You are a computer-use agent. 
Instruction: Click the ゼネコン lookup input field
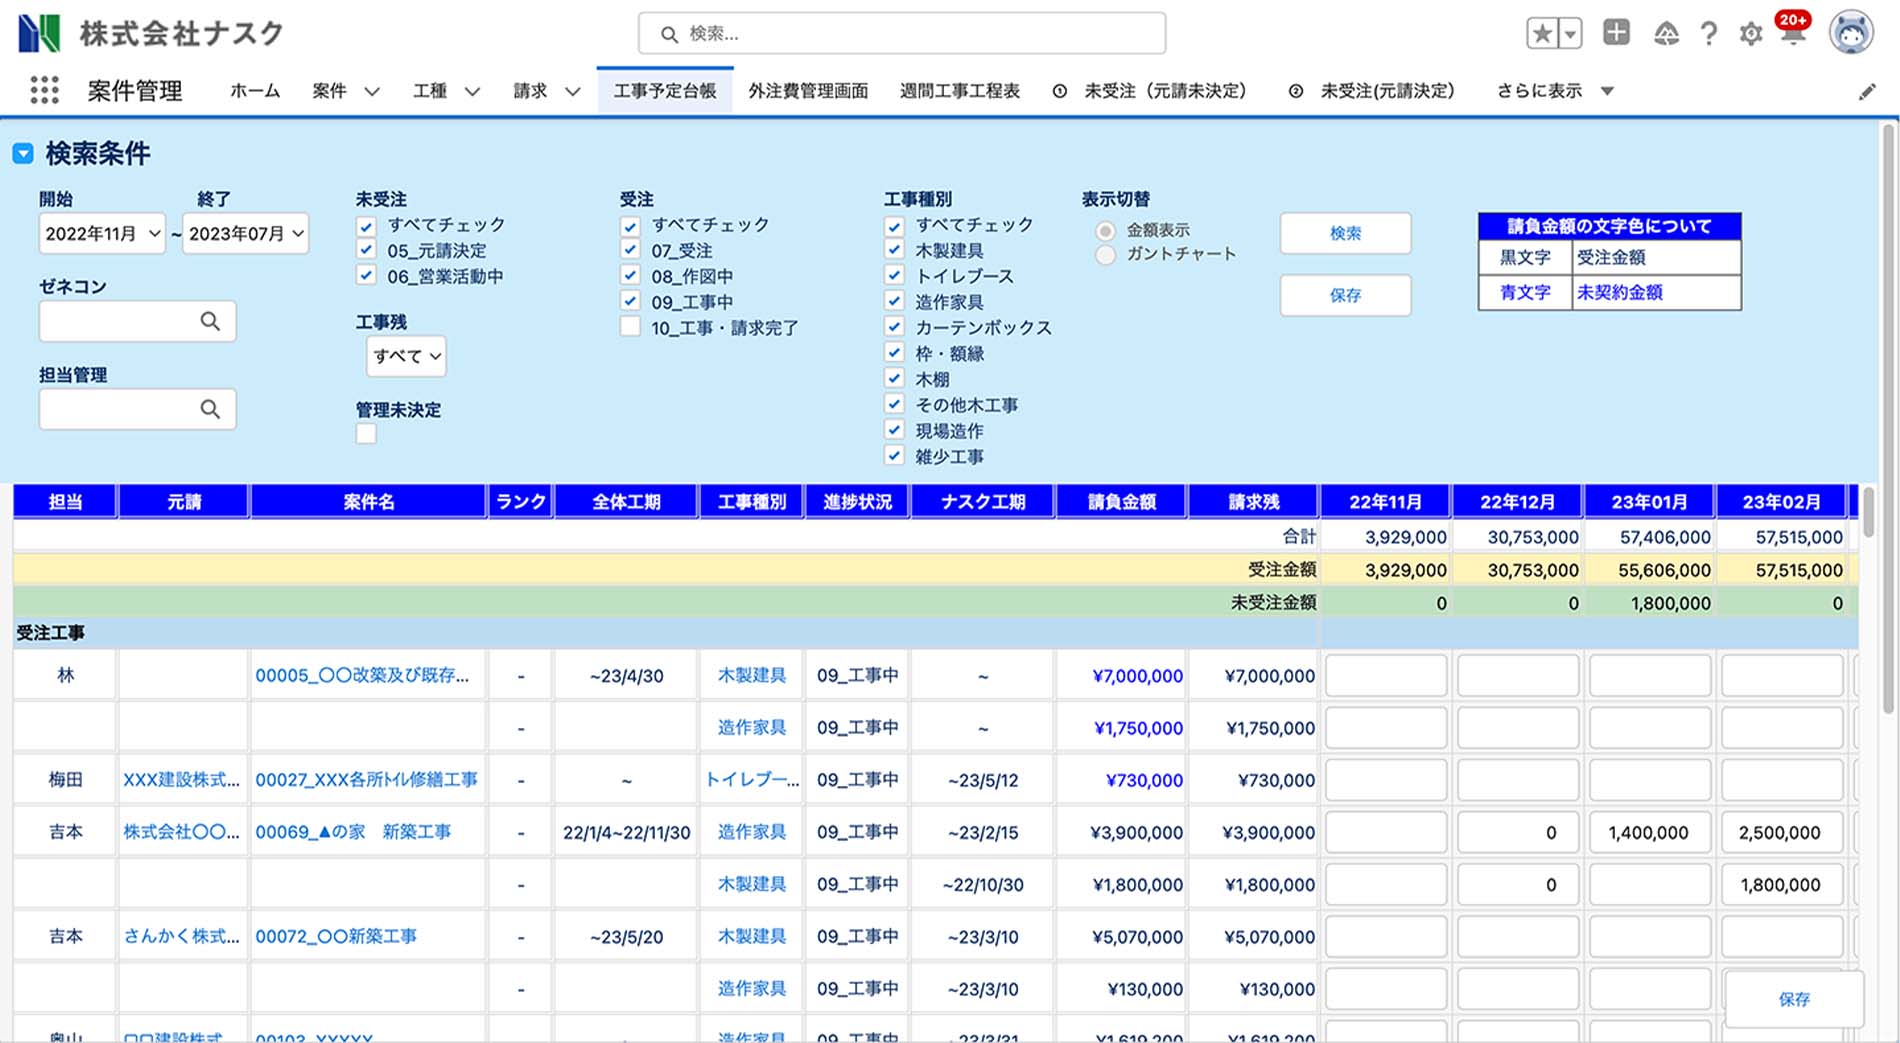click(x=138, y=321)
